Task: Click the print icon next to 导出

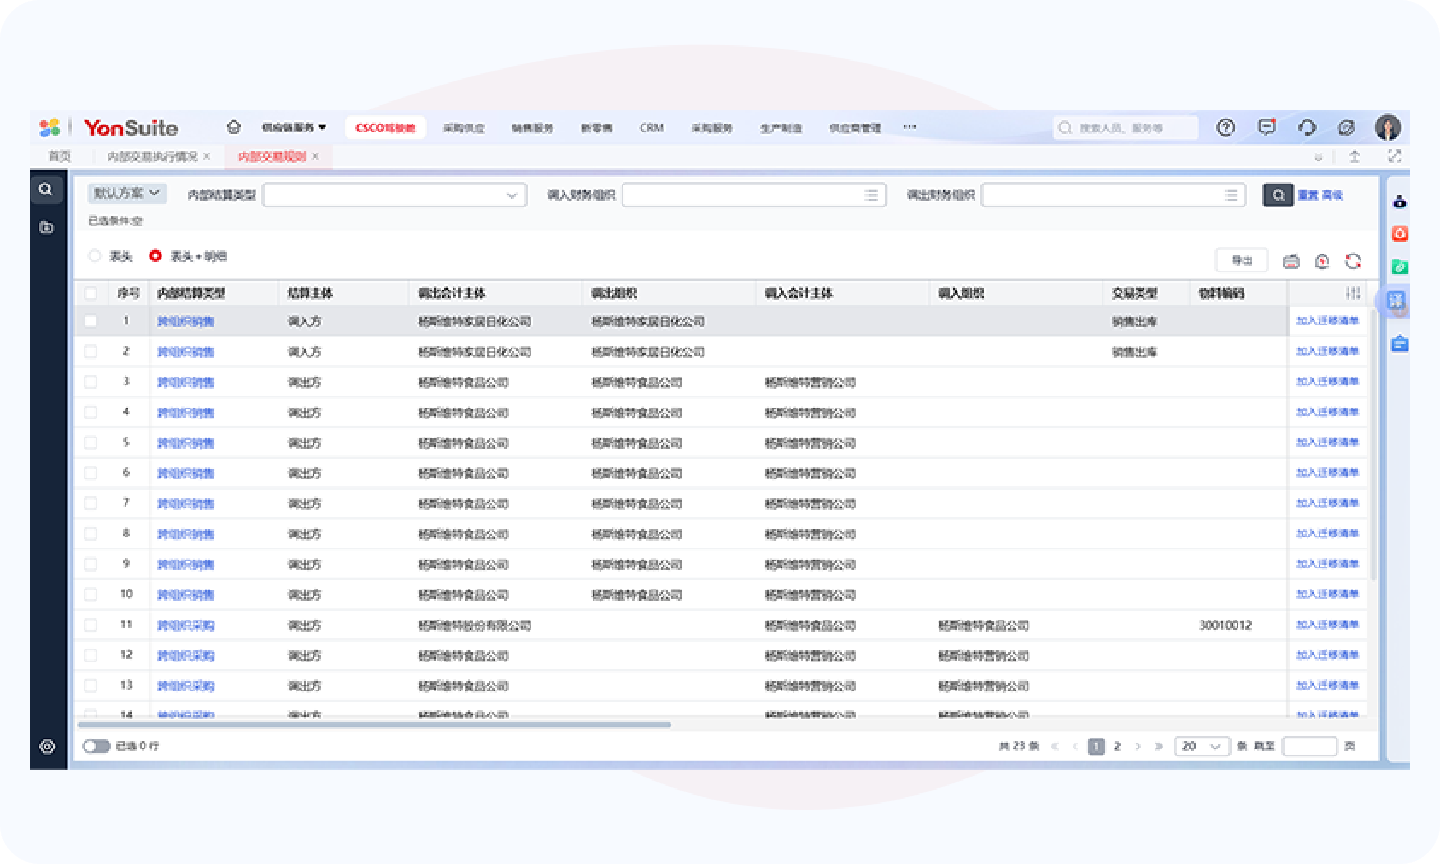Action: 1291,261
